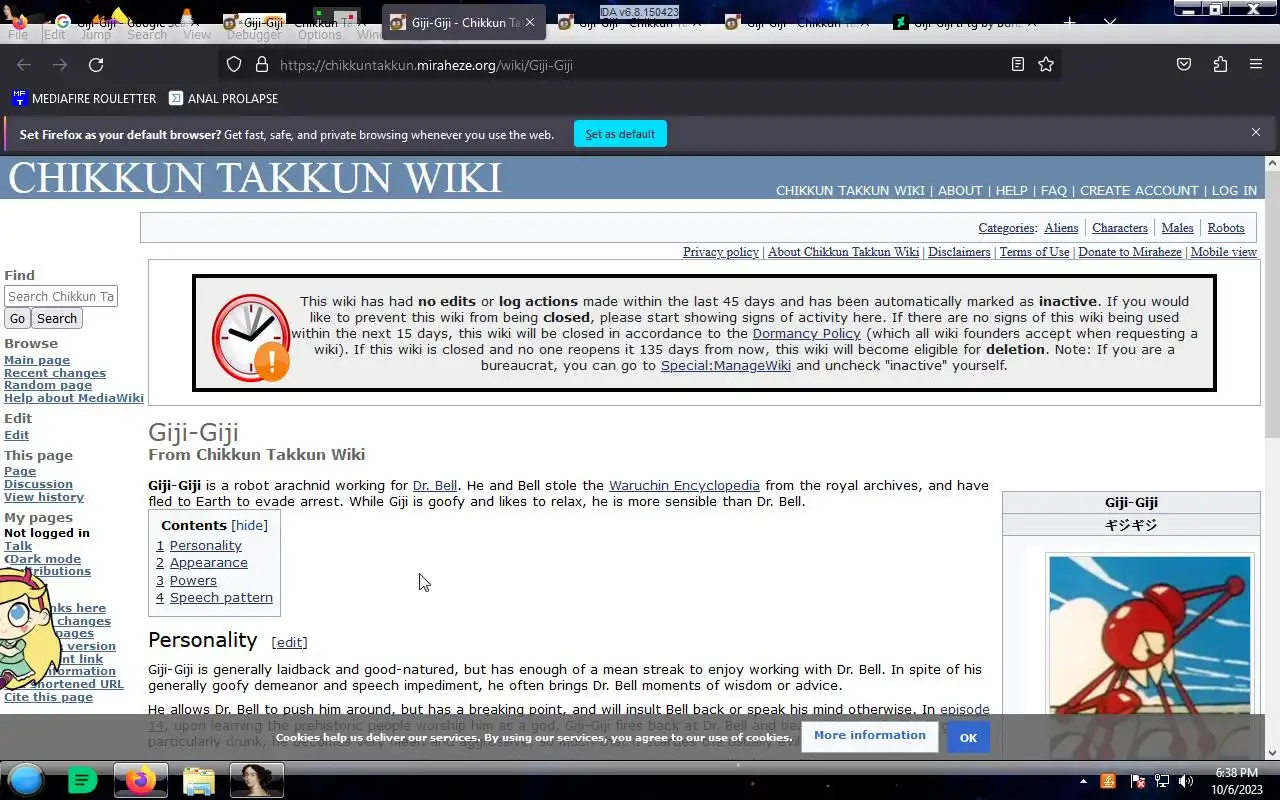Open the Save to Pocket icon
1280x800 pixels.
[1184, 65]
